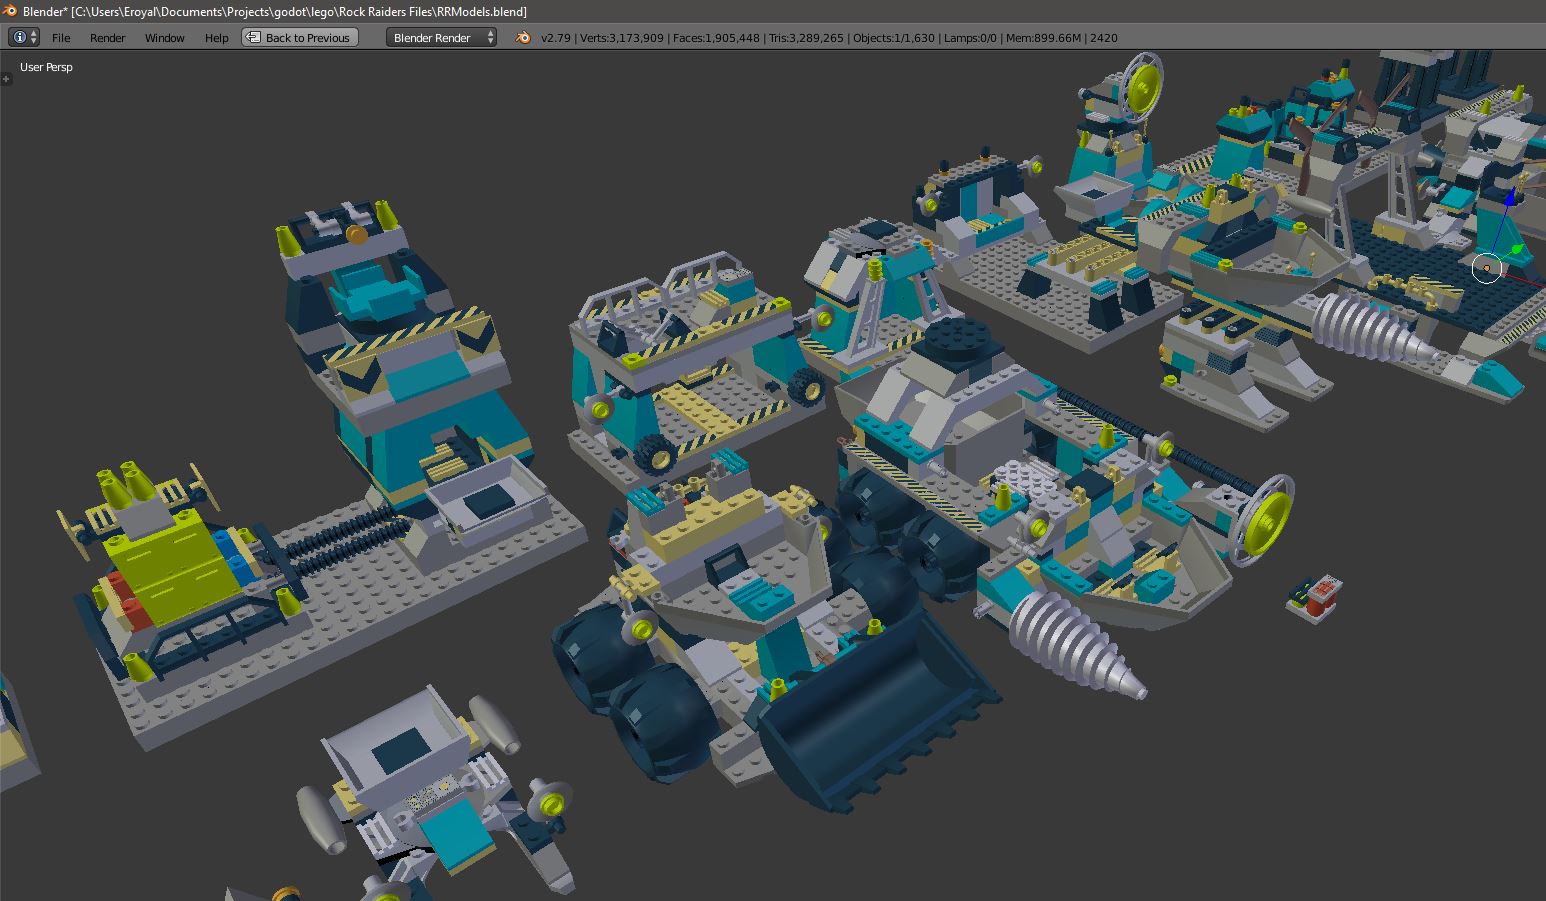Click the Objects:1/1,630 statistic text

pyautogui.click(x=893, y=38)
